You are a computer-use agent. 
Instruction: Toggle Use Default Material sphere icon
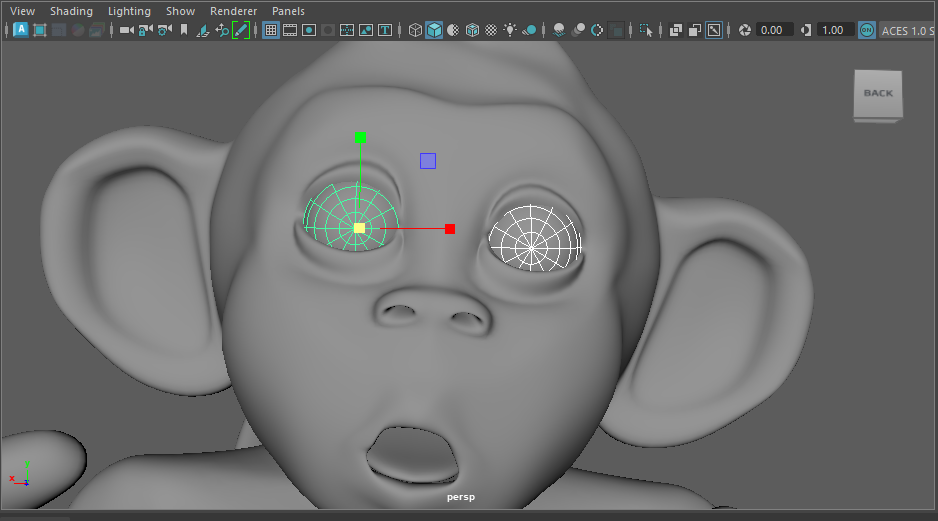click(453, 30)
